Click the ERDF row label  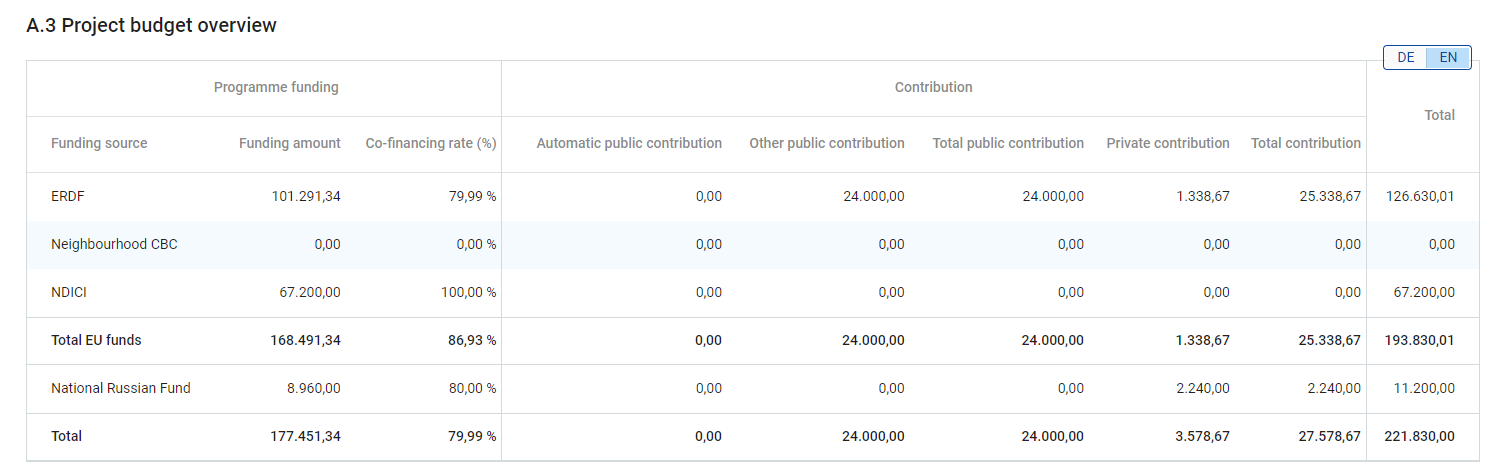coord(68,197)
